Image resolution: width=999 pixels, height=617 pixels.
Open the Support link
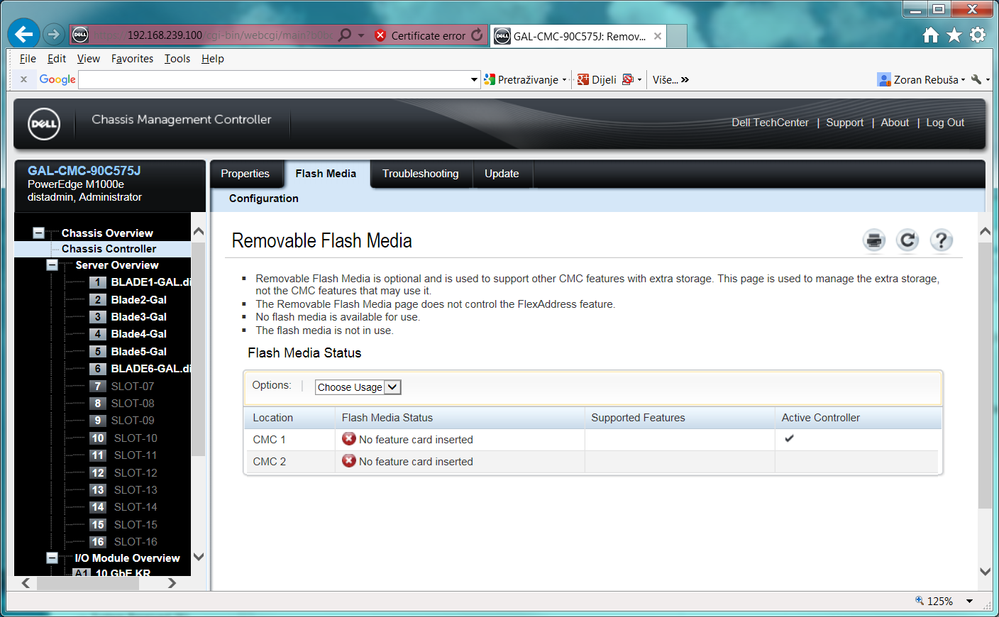click(845, 122)
